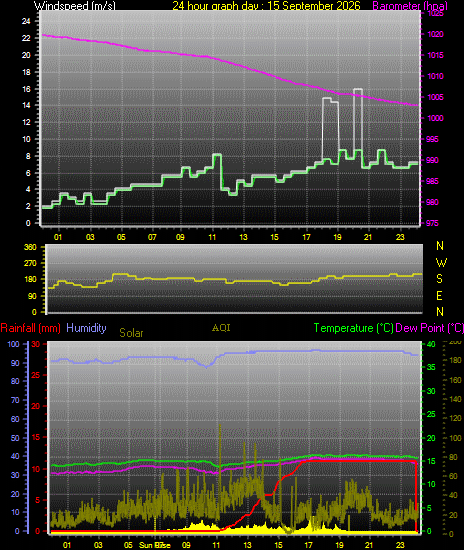Viewport: 464px width, 550px height.
Task: Select the S compass letter
Action: (x=439, y=279)
